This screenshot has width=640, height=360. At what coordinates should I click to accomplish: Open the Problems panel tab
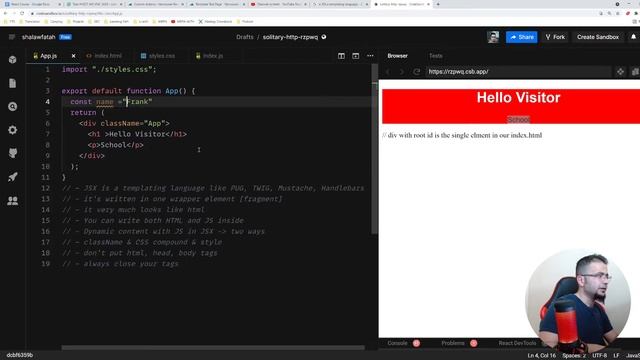tap(453, 343)
